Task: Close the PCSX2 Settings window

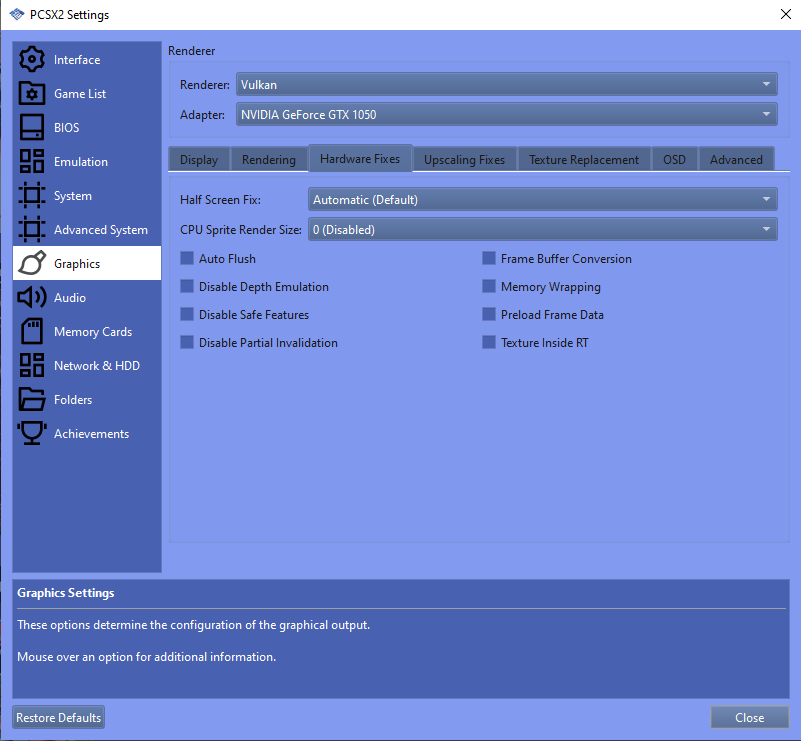Action: [786, 14]
